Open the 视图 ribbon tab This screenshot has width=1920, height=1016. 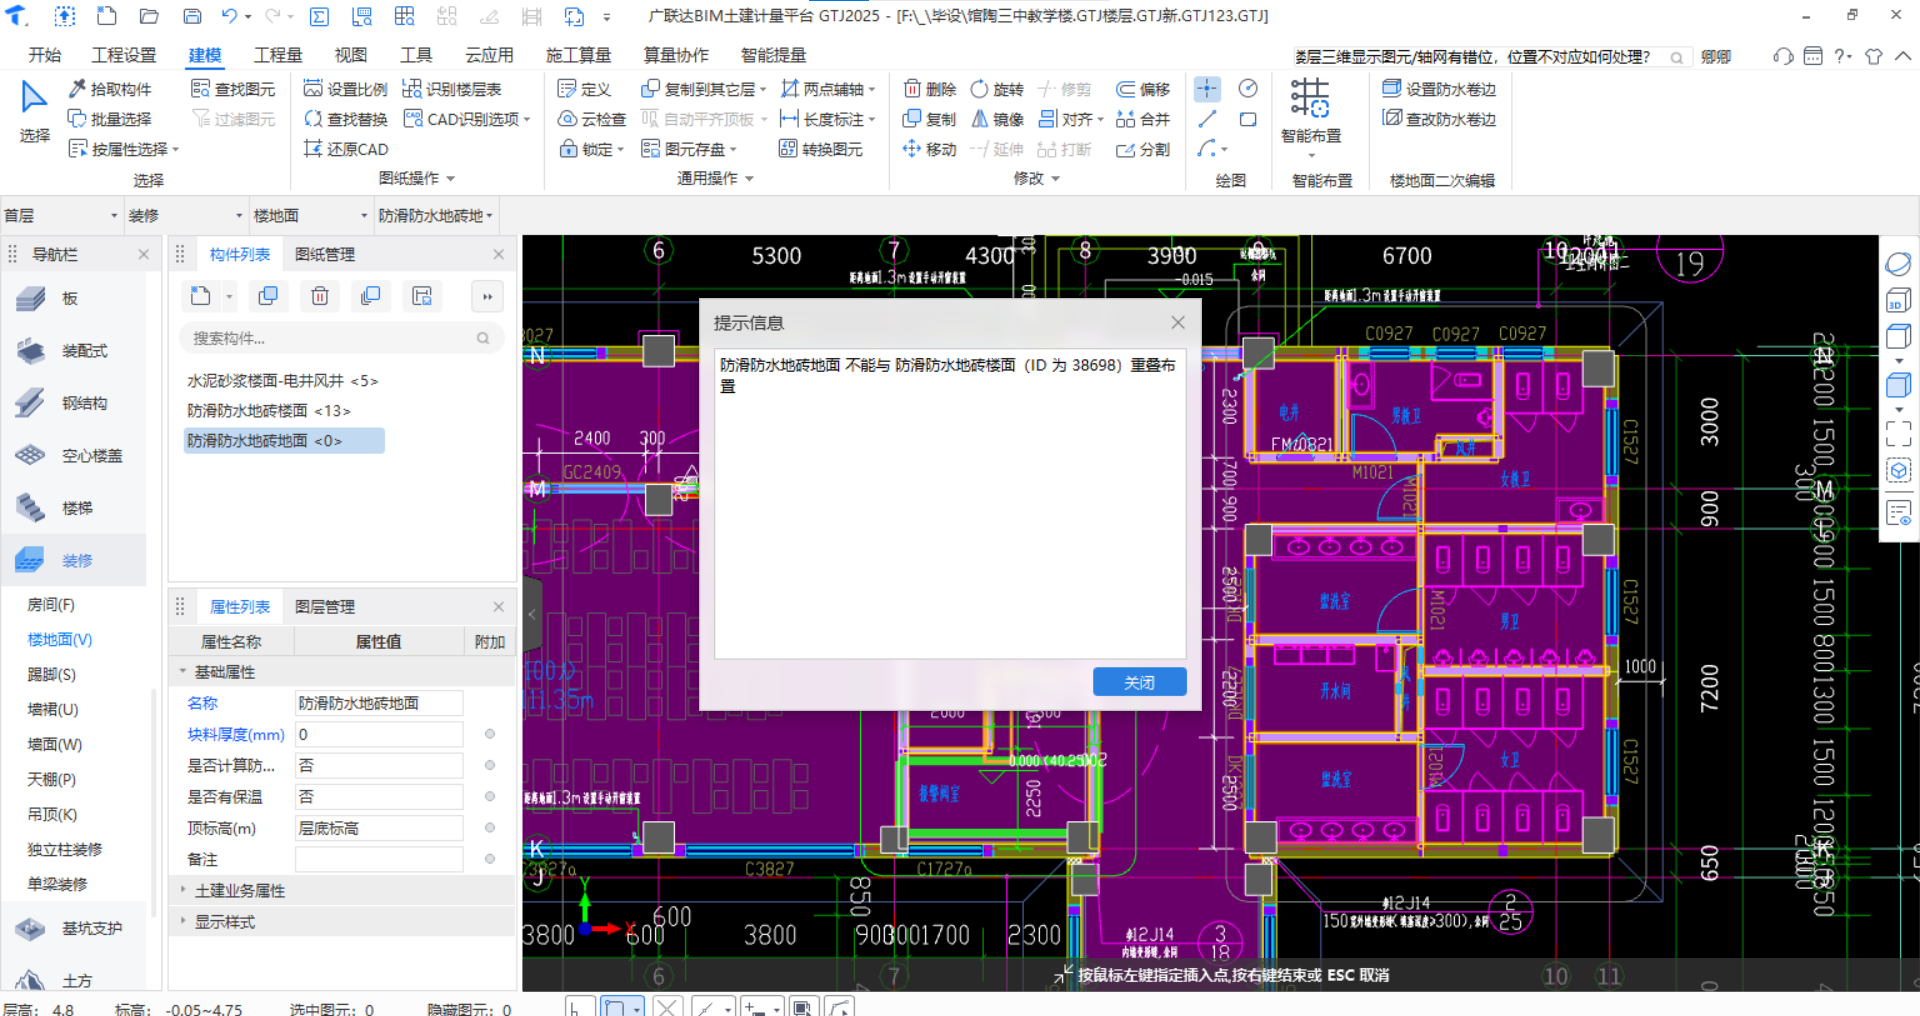click(x=350, y=55)
